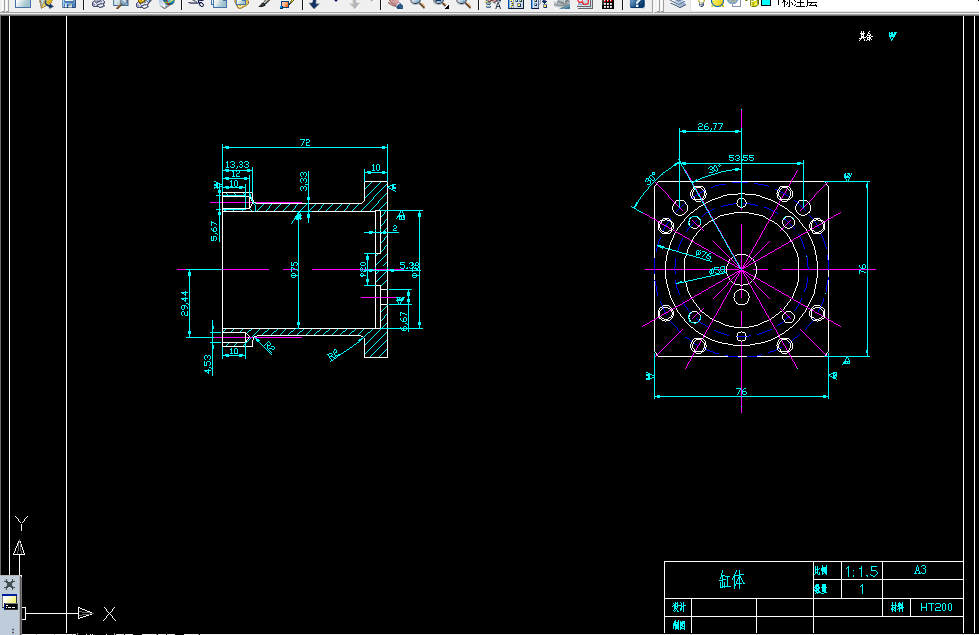Select the 72 length dimension text

coord(305,142)
